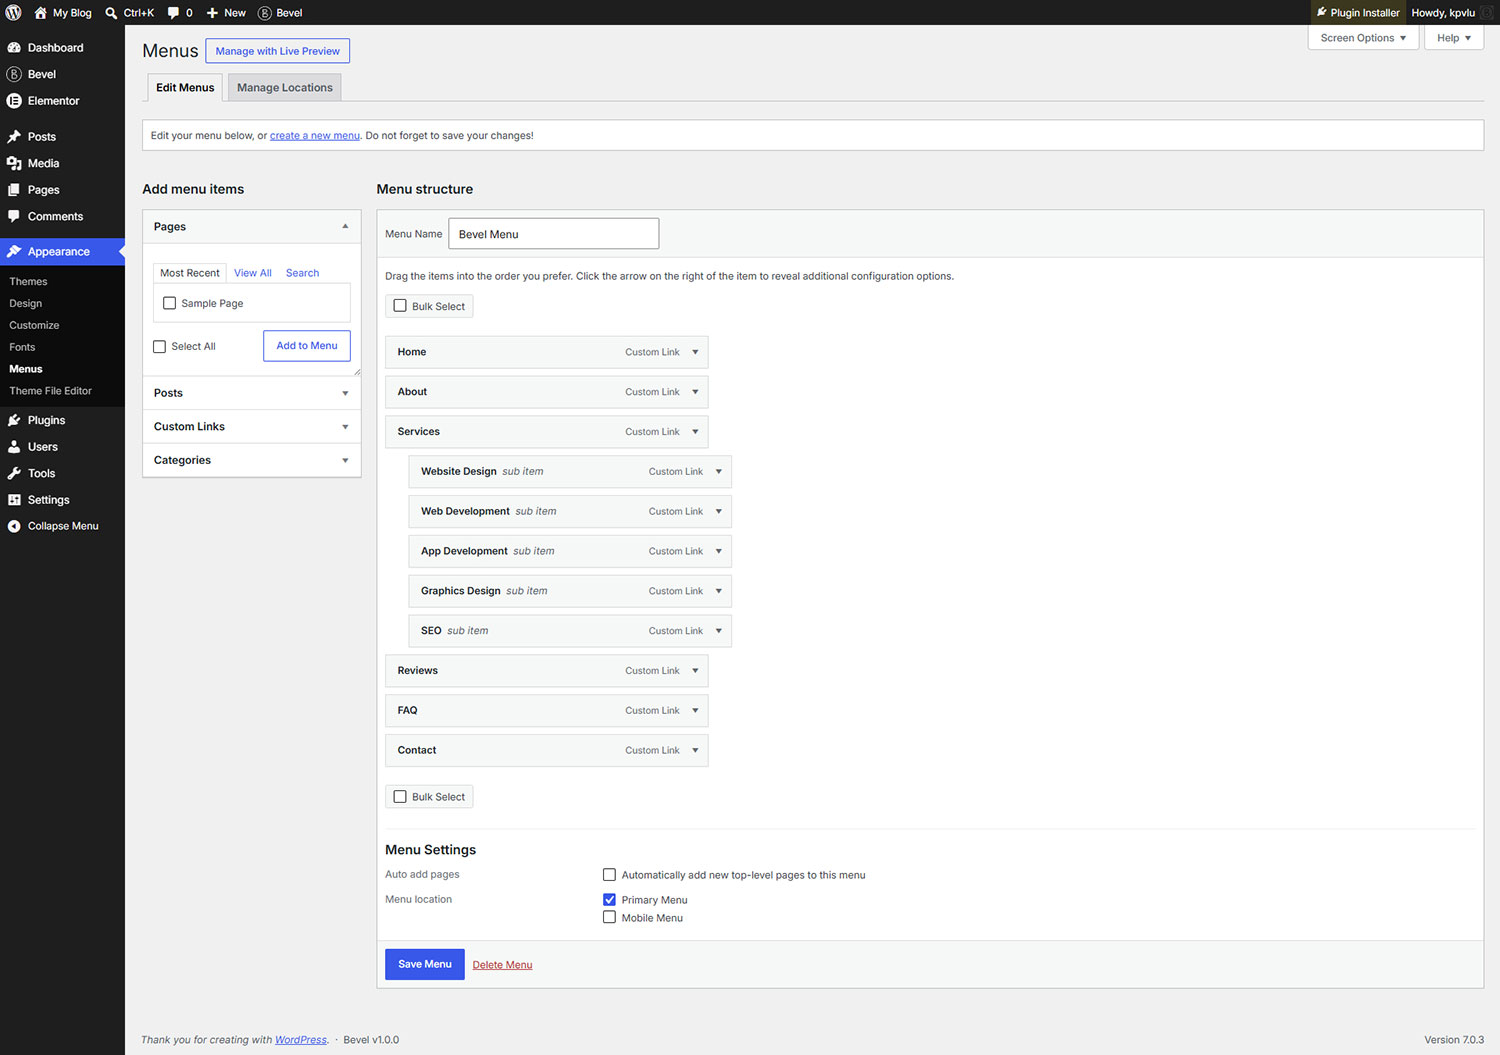
Task: Open the Ctrl+K search magnifier icon
Action: [x=111, y=13]
